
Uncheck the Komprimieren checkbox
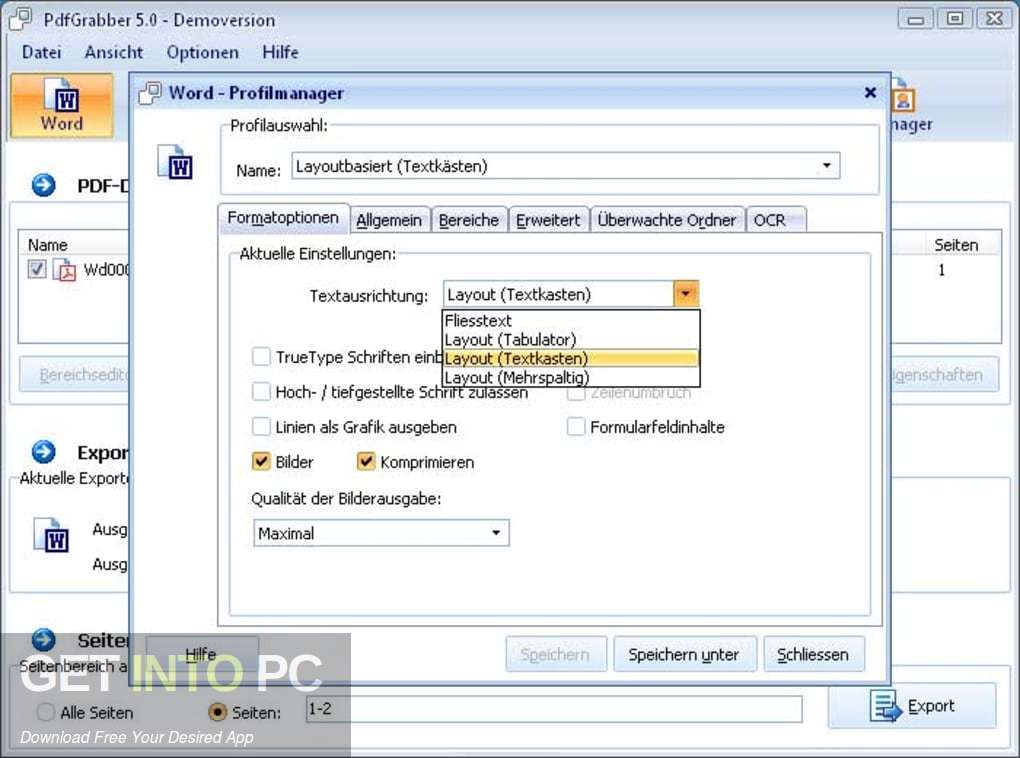(366, 461)
